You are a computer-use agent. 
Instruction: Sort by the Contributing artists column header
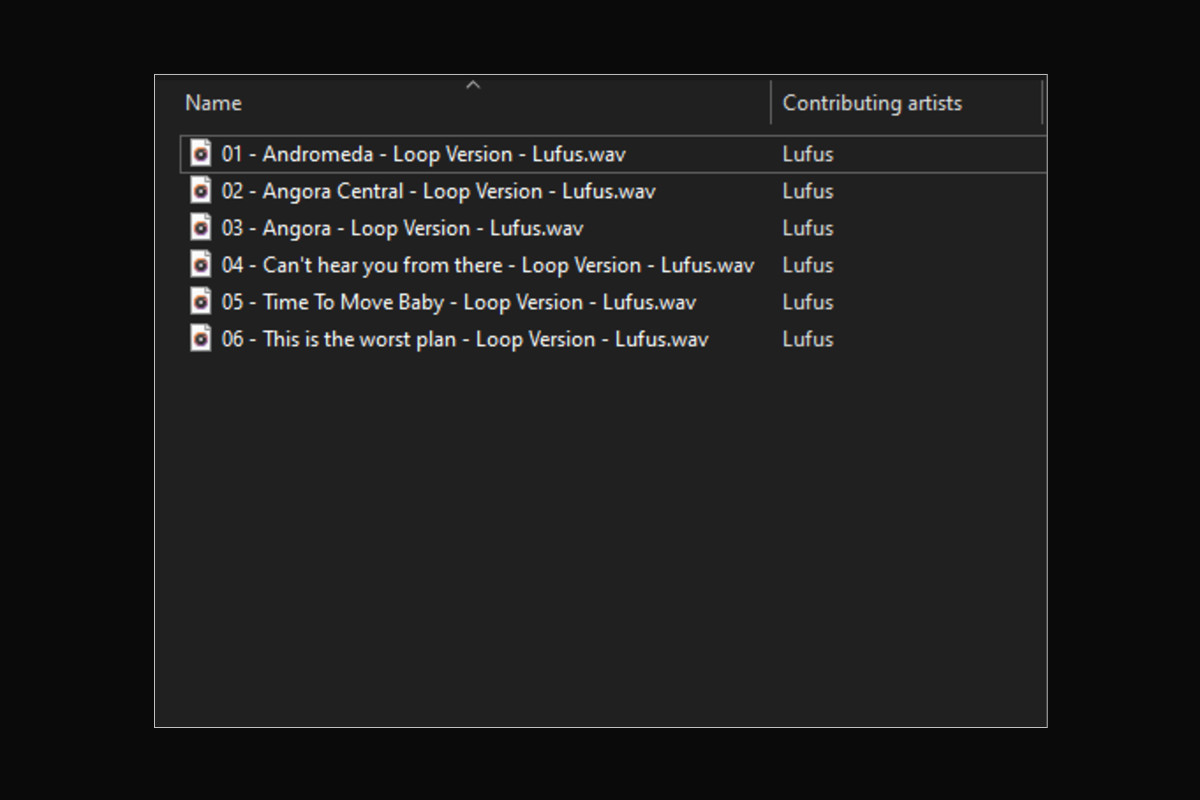point(871,103)
